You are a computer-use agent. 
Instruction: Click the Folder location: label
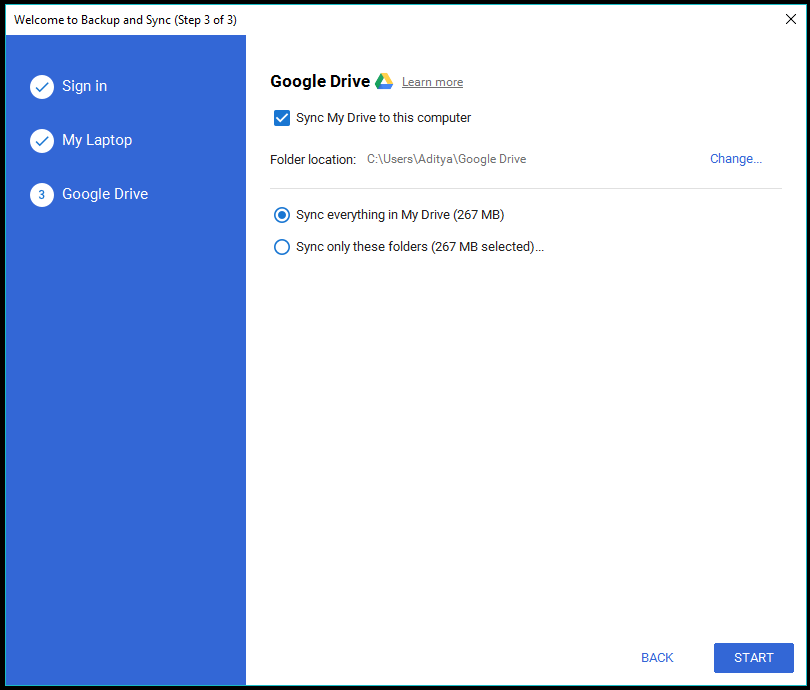coord(313,160)
